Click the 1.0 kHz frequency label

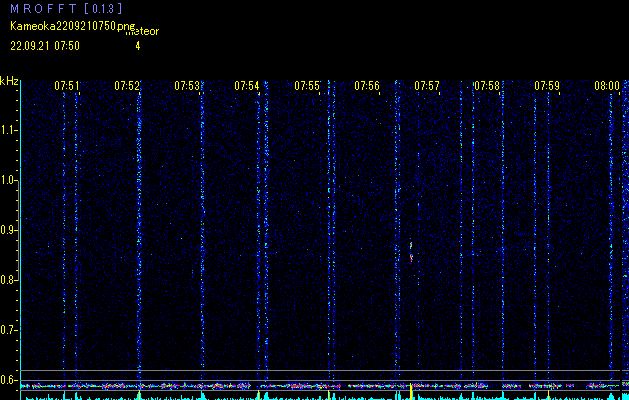tap(8, 180)
